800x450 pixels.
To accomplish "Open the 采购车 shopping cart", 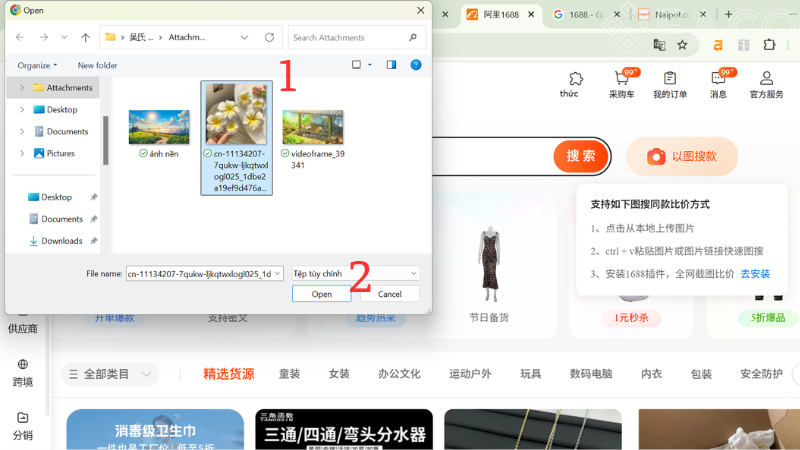I will (621, 85).
